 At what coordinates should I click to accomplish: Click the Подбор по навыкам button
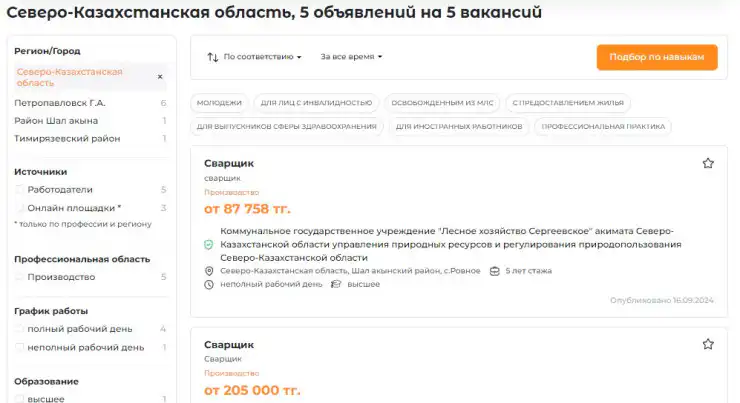(x=657, y=57)
